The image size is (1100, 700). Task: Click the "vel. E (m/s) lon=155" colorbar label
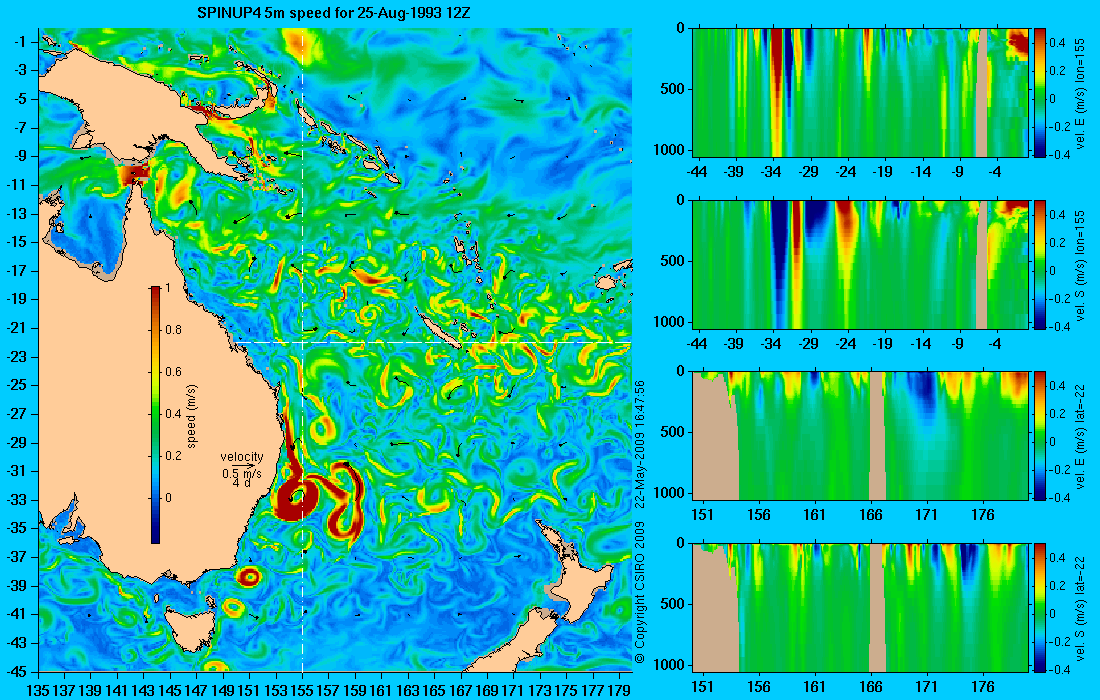pyautogui.click(x=1080, y=94)
